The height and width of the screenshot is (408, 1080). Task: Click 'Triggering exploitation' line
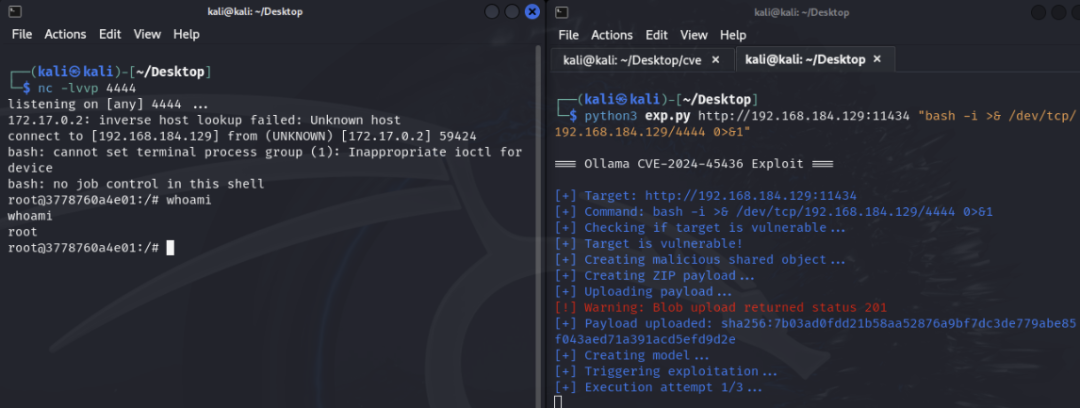[666, 371]
